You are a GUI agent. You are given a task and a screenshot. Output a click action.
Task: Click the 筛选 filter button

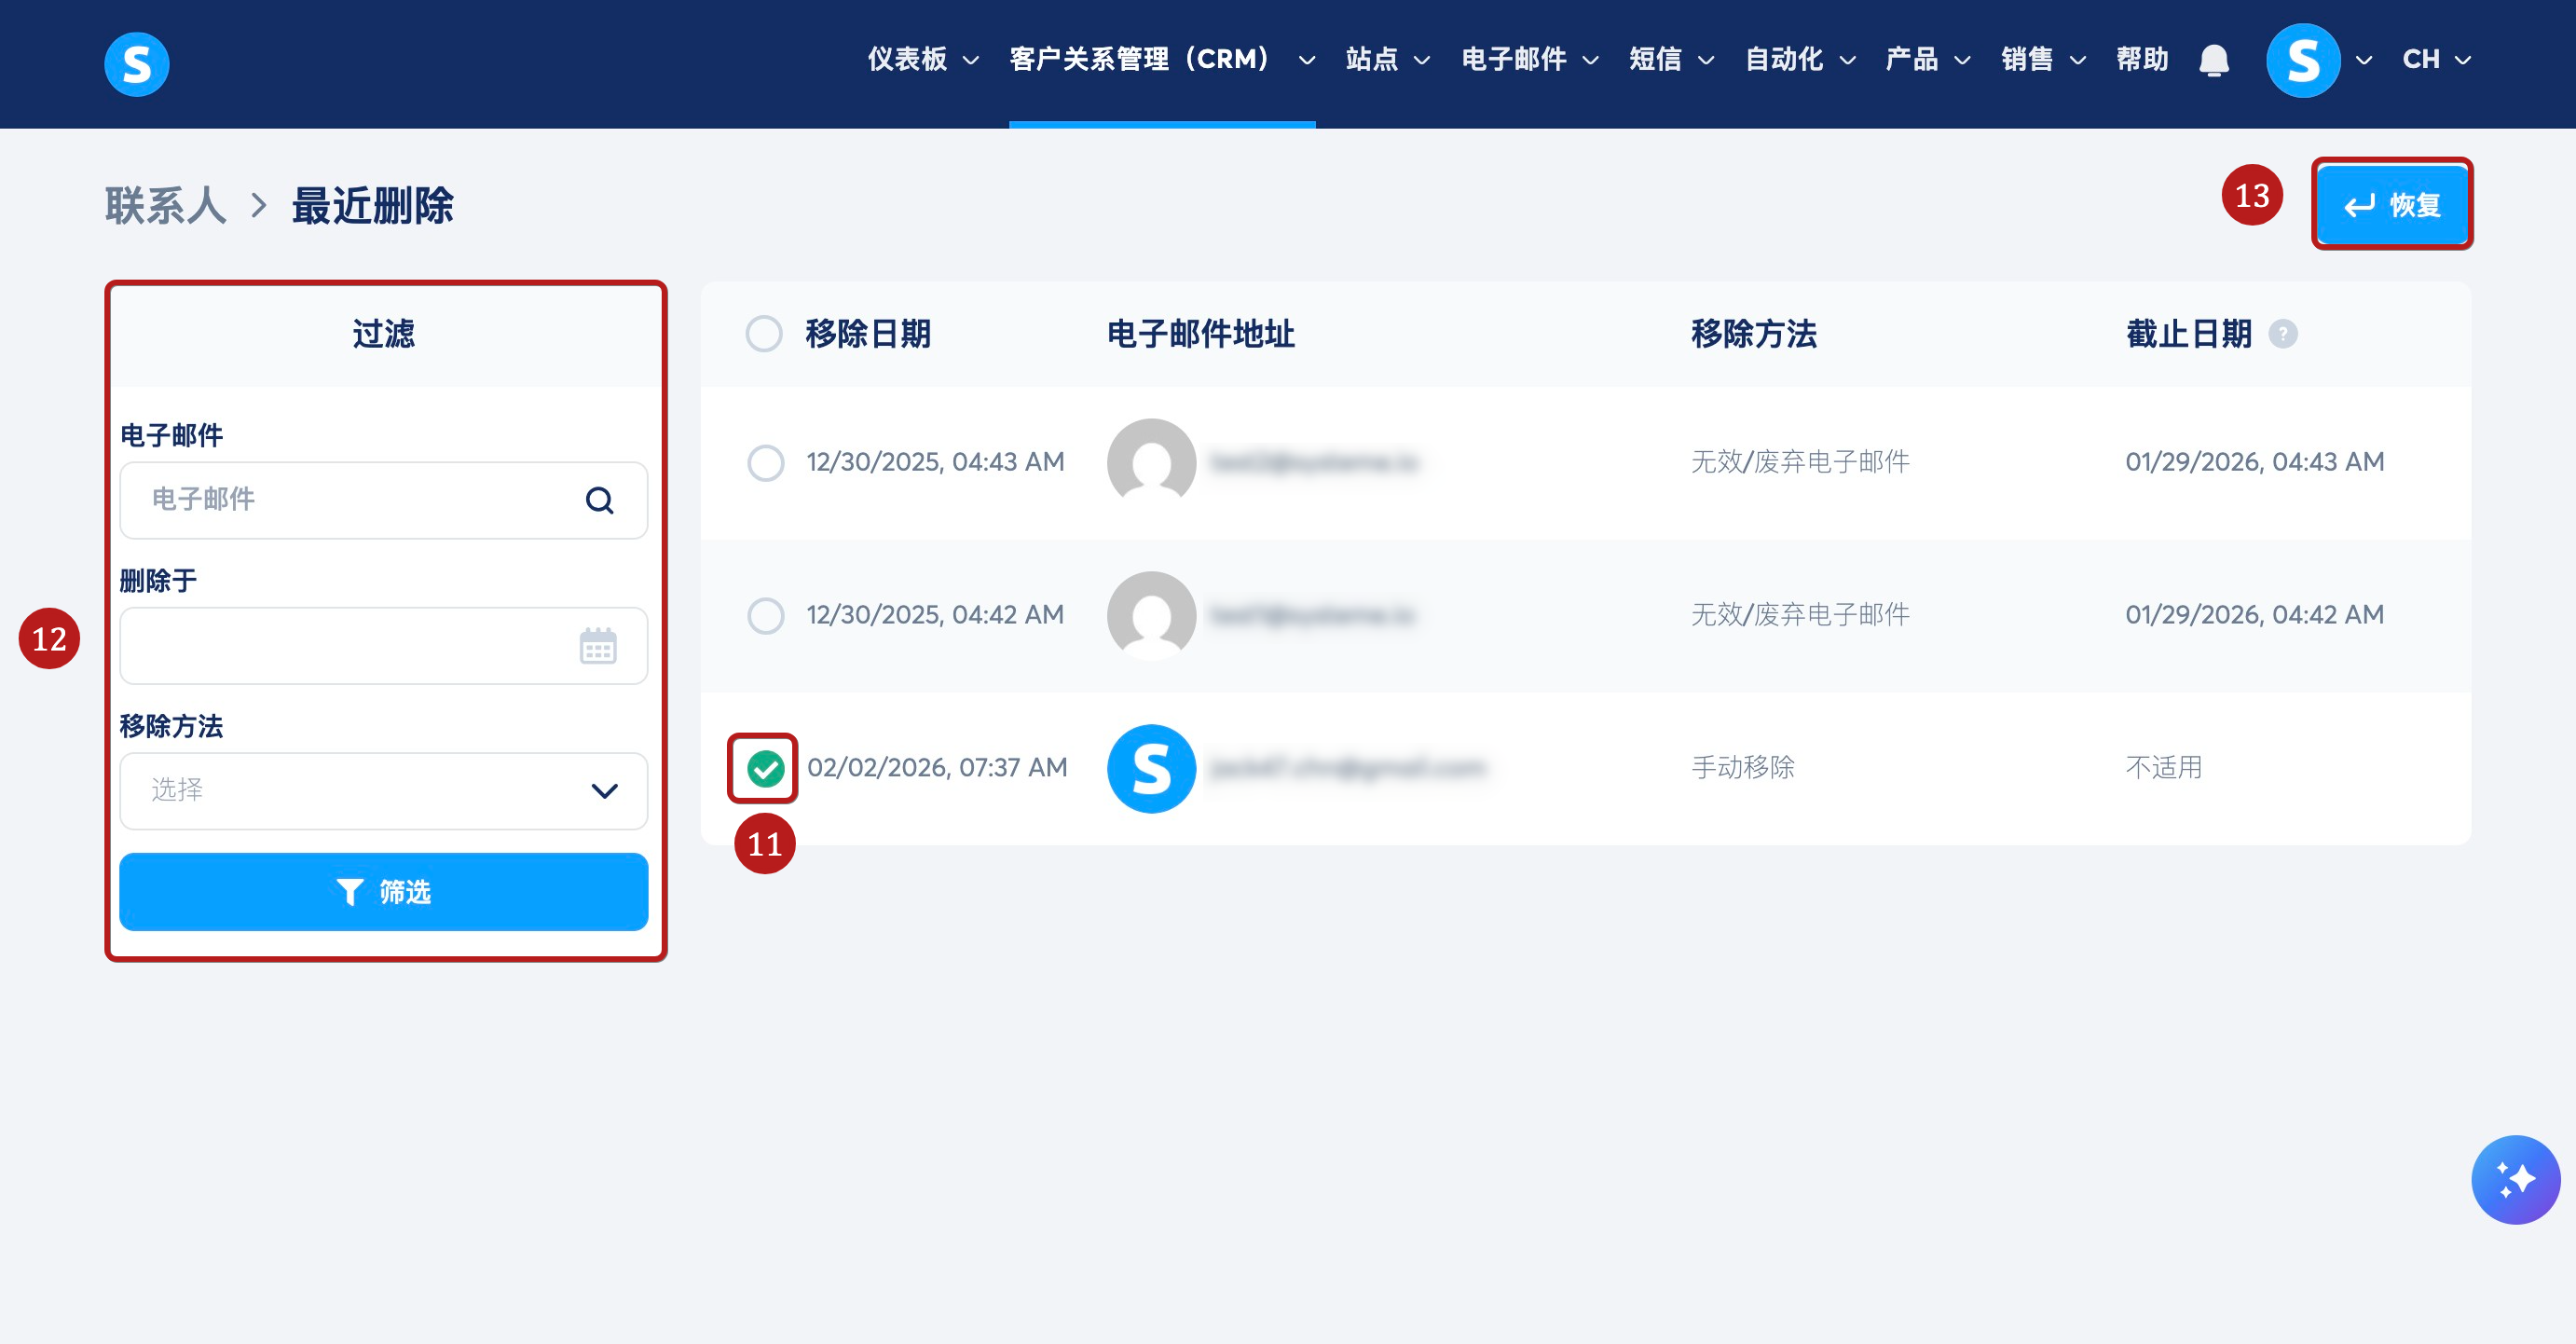point(383,892)
